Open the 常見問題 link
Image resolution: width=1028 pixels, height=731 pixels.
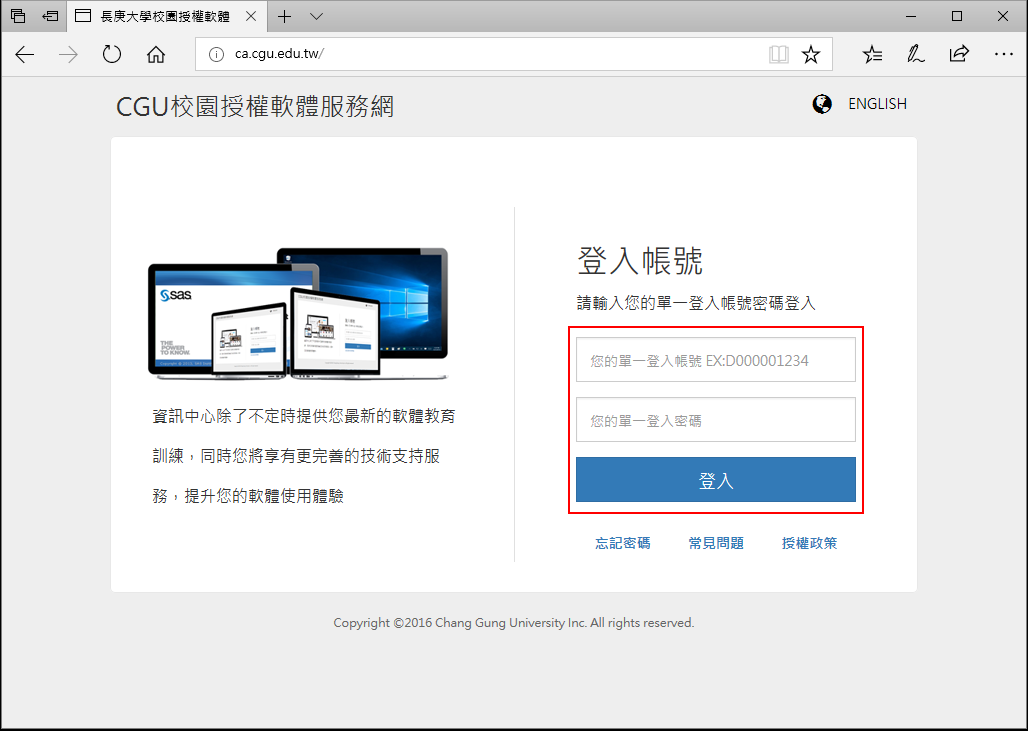(716, 543)
